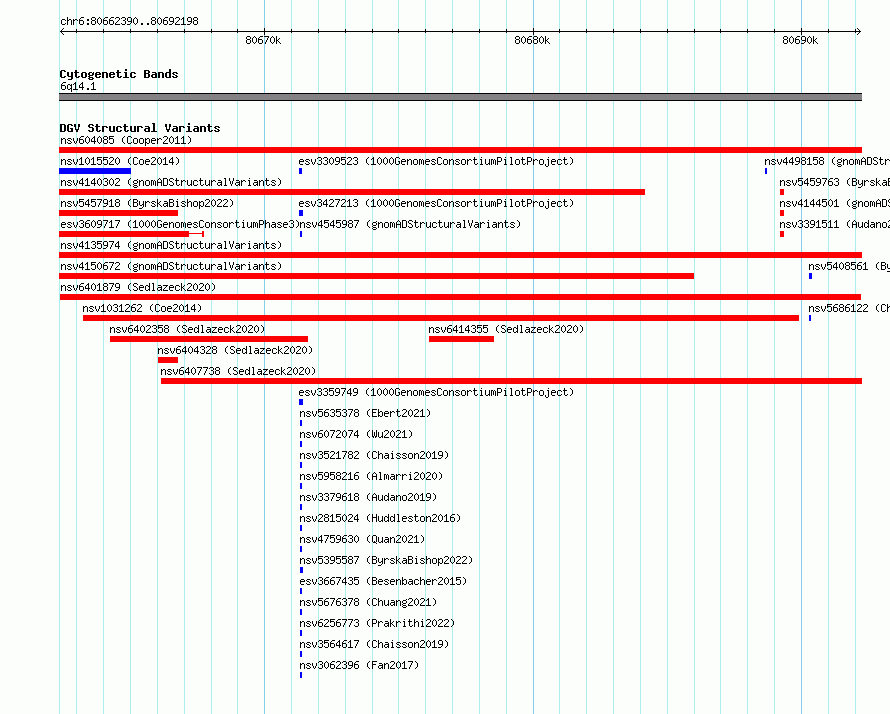
Task: Open nsv4144501 variant label
Action: [x=834, y=203]
